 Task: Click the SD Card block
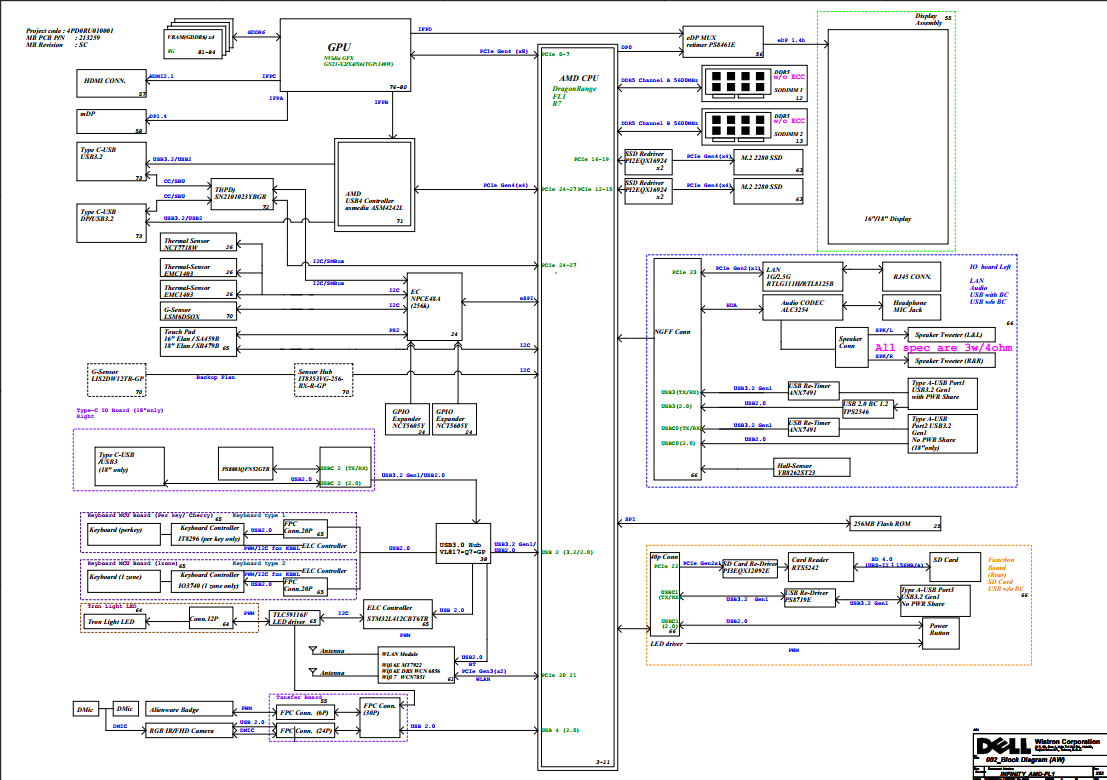point(955,567)
